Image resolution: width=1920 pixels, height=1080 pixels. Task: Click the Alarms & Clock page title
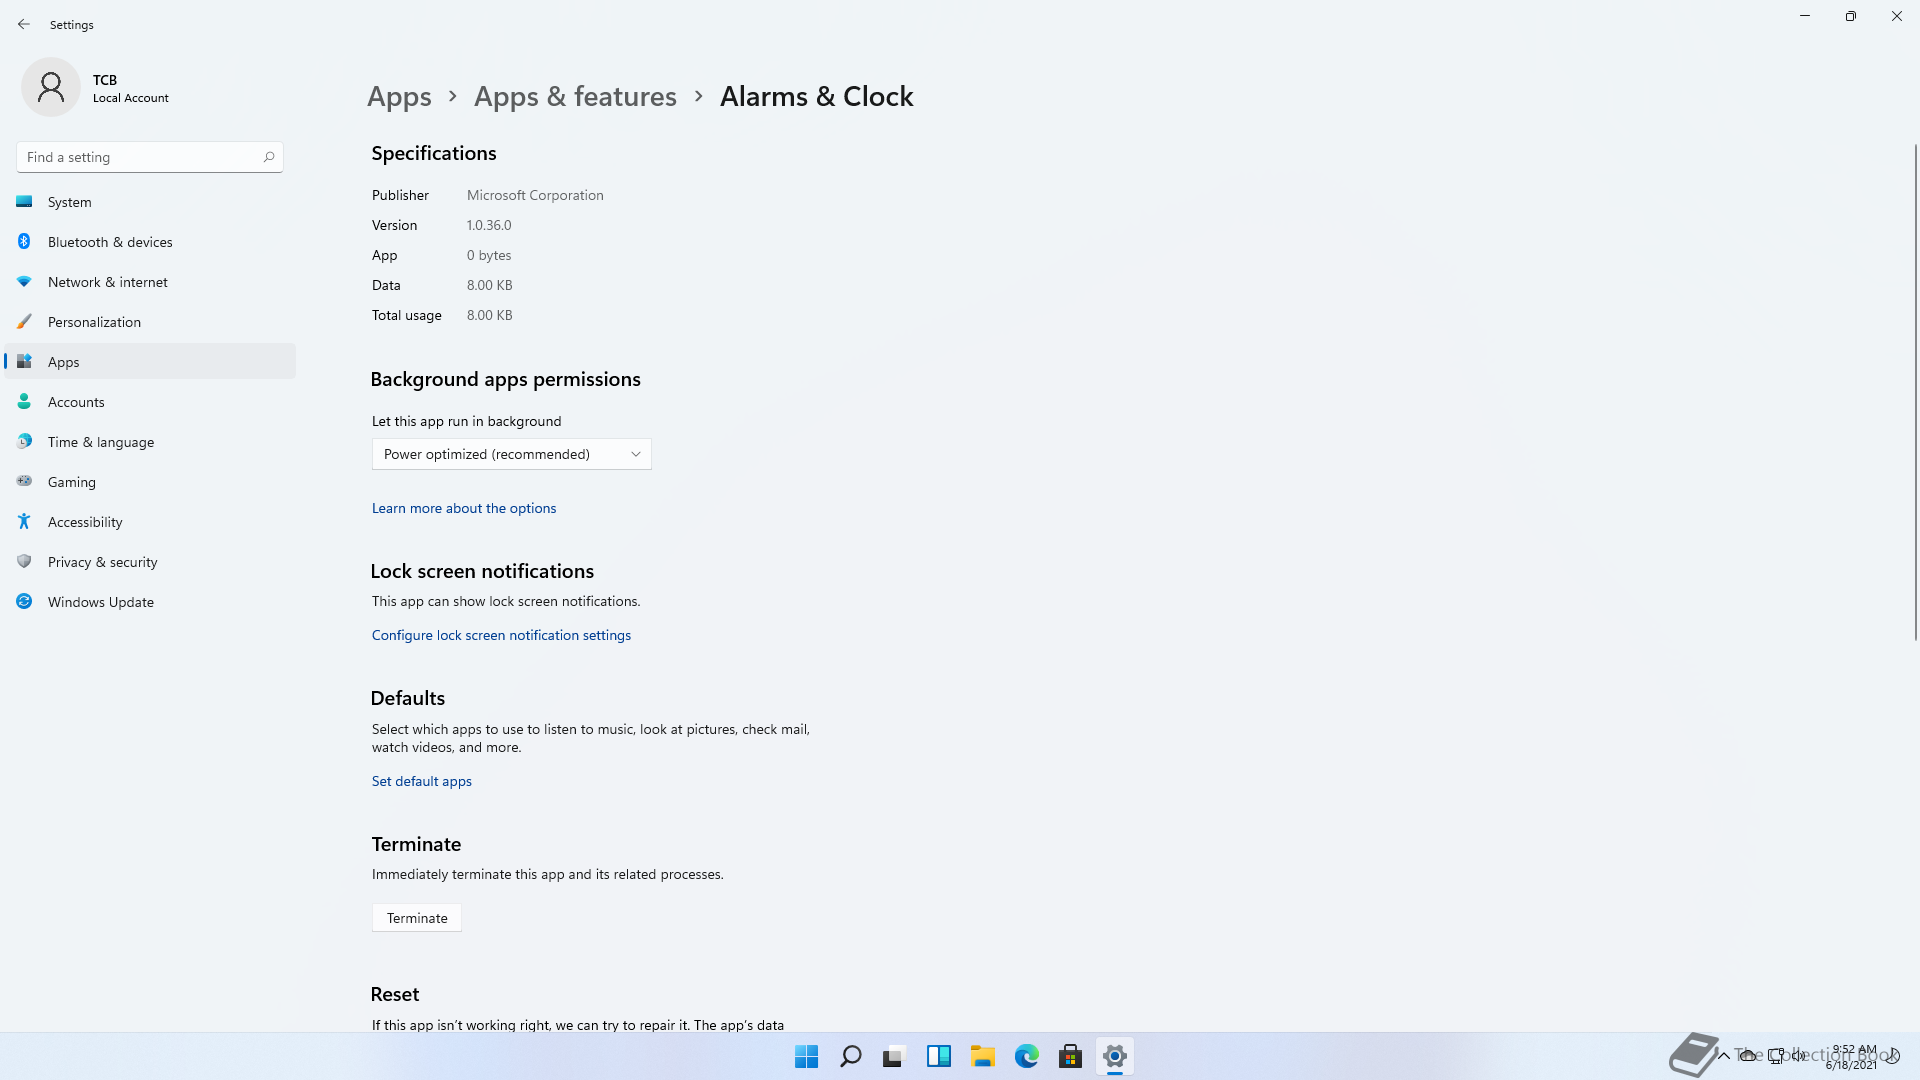pos(817,96)
